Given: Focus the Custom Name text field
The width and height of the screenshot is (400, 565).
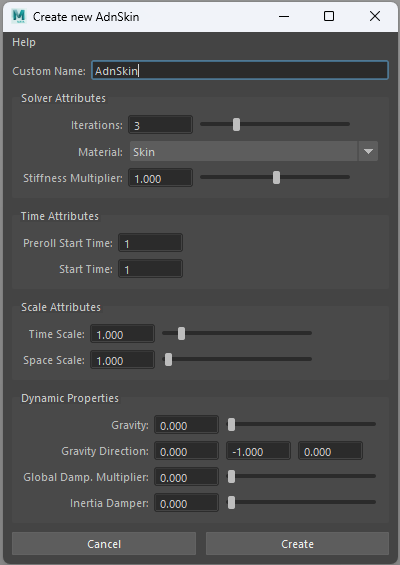Looking at the screenshot, I should (x=240, y=70).
